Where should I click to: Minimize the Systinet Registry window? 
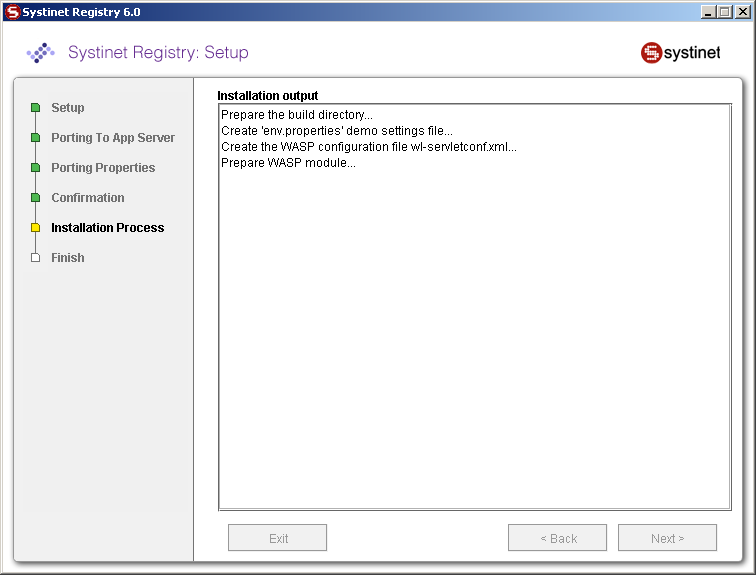pos(708,12)
